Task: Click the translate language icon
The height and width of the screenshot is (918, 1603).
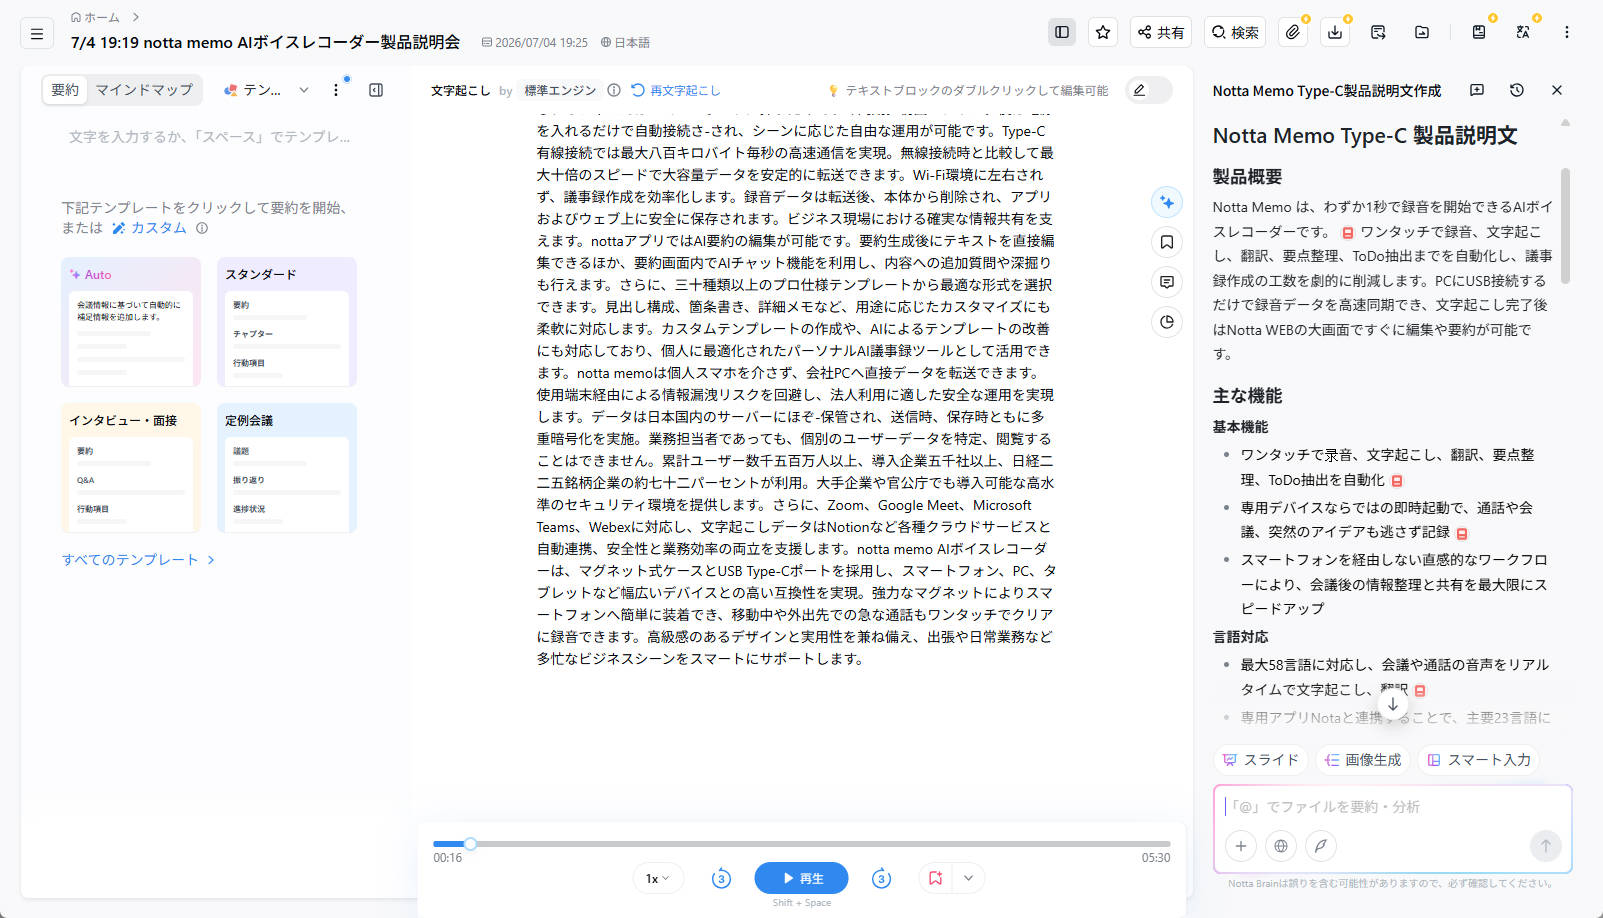Action: [1523, 32]
